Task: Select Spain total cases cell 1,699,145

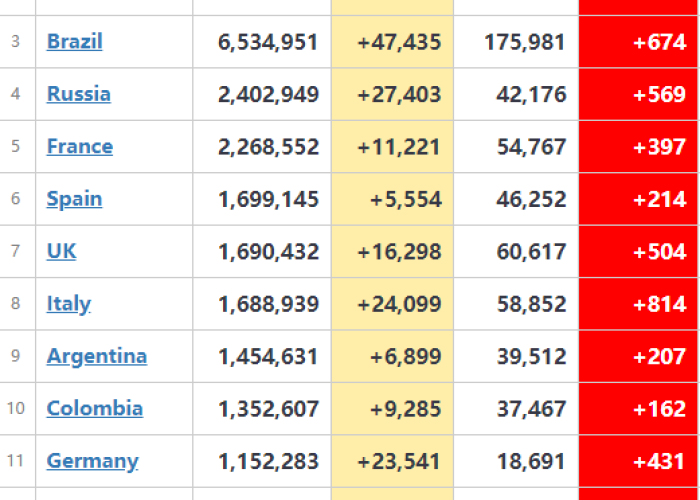Action: point(268,199)
